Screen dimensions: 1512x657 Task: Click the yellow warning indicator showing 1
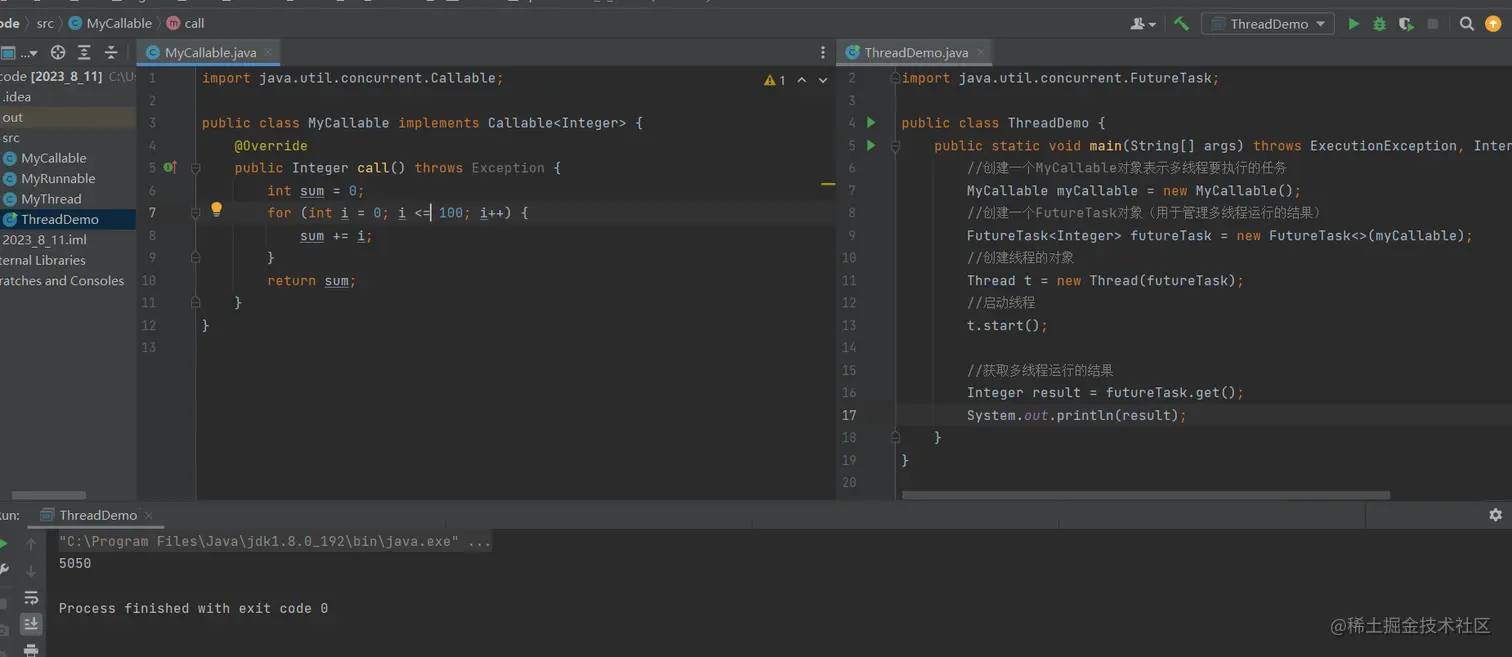775,80
